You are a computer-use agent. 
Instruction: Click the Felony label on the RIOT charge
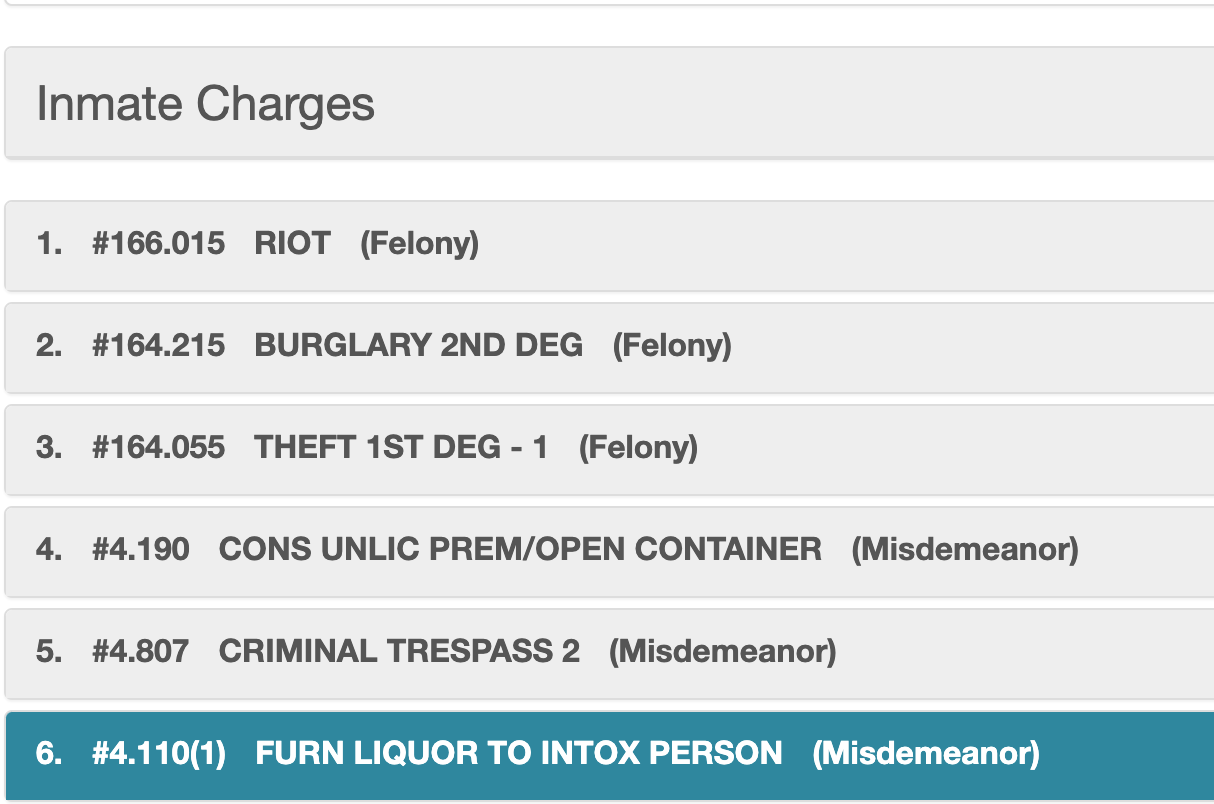(420, 244)
